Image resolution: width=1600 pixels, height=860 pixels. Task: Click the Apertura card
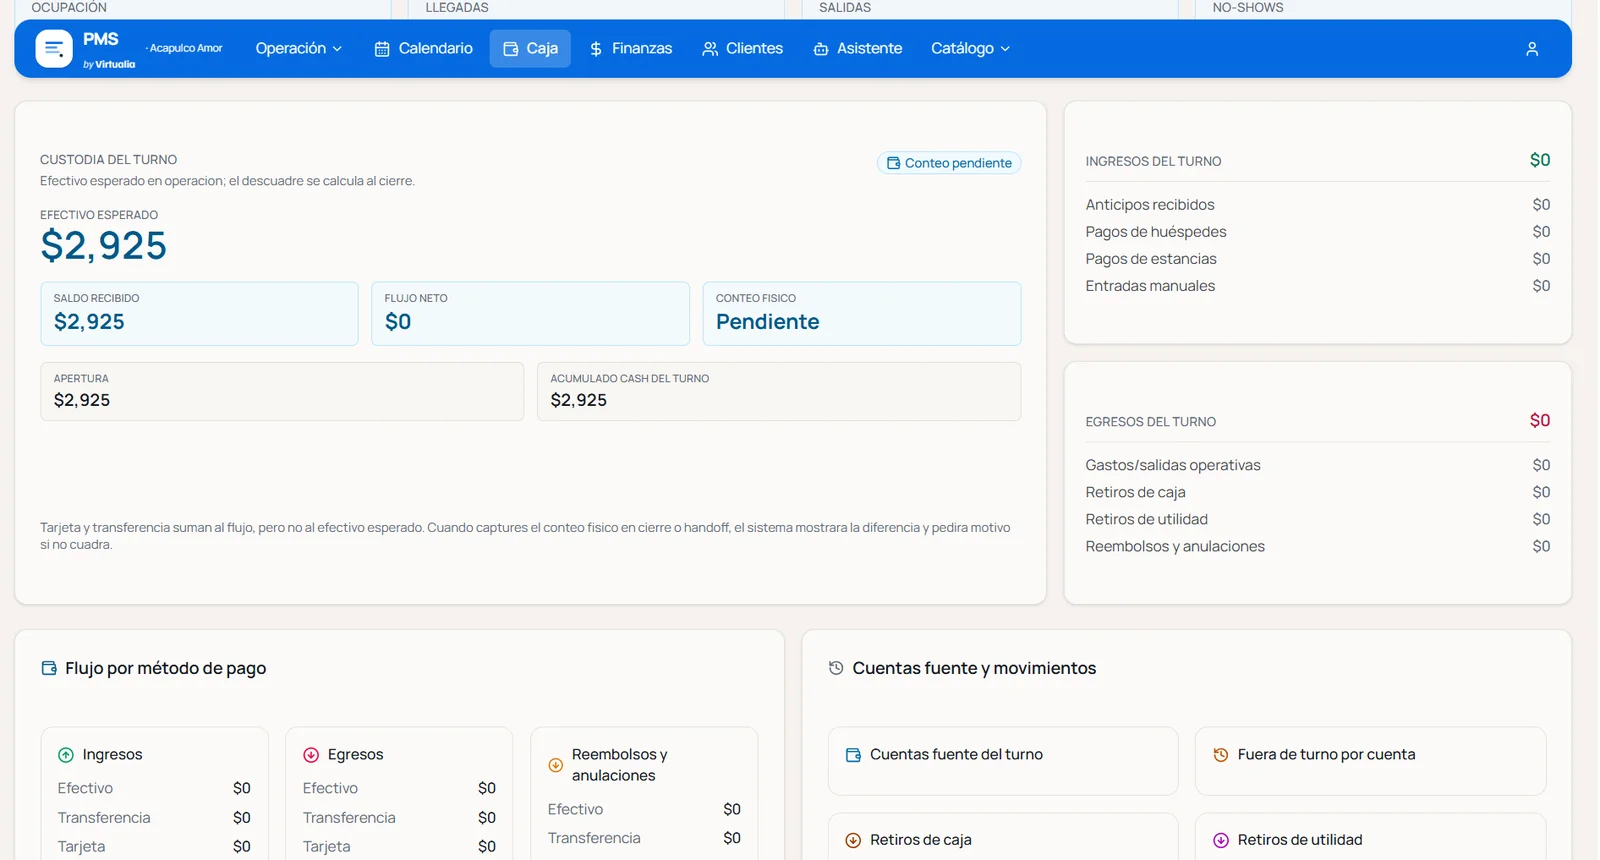282,391
